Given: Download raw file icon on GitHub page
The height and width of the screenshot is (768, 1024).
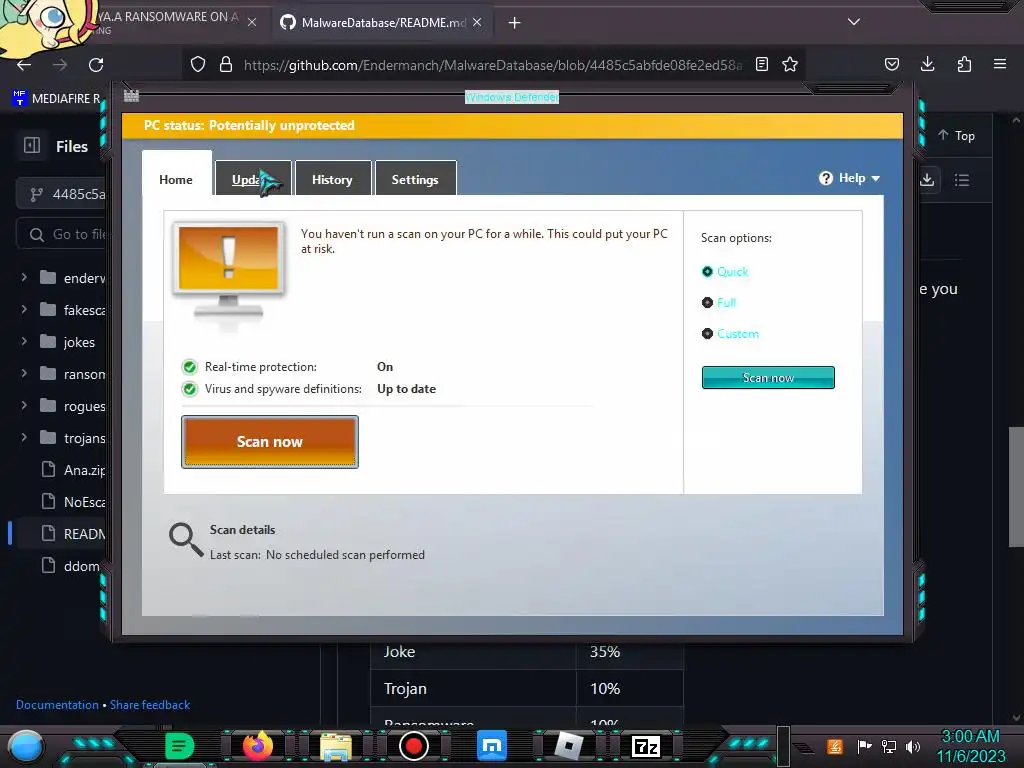Looking at the screenshot, I should (927, 180).
